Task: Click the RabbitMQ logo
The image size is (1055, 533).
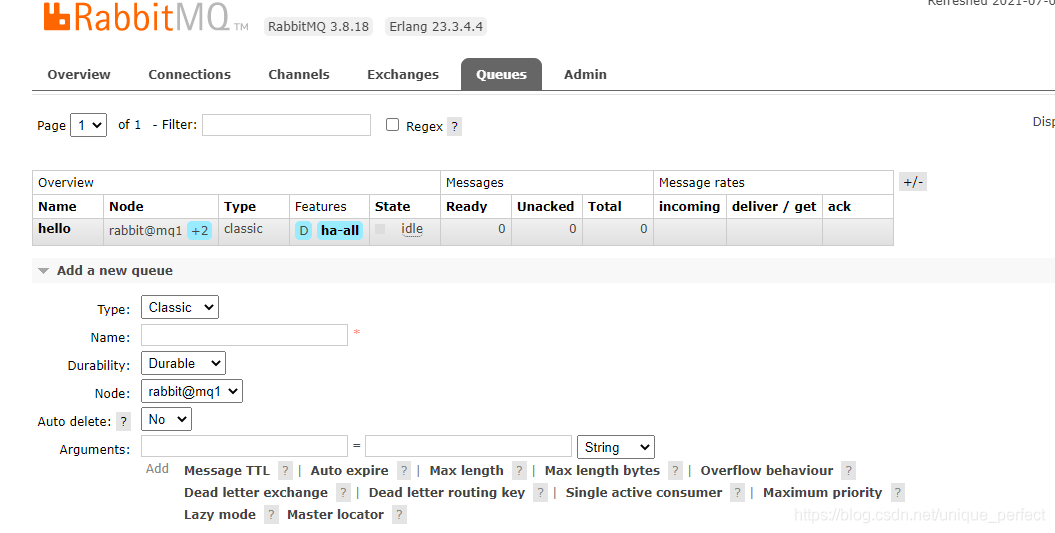Action: 146,16
